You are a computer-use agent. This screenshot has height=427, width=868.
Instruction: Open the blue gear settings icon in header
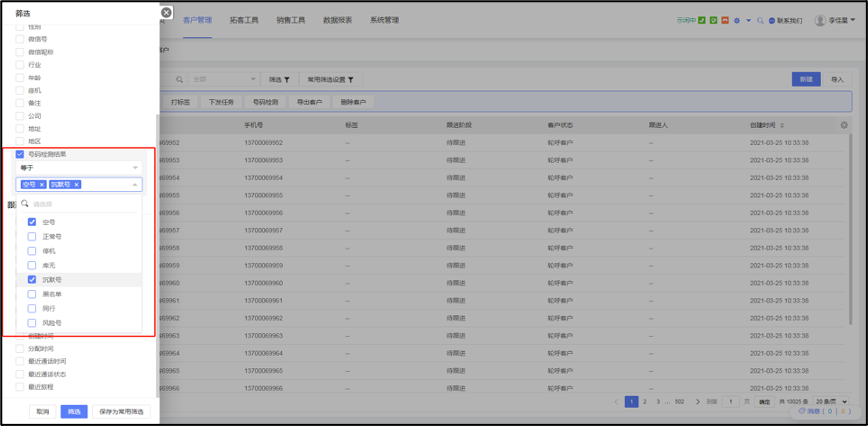[737, 20]
